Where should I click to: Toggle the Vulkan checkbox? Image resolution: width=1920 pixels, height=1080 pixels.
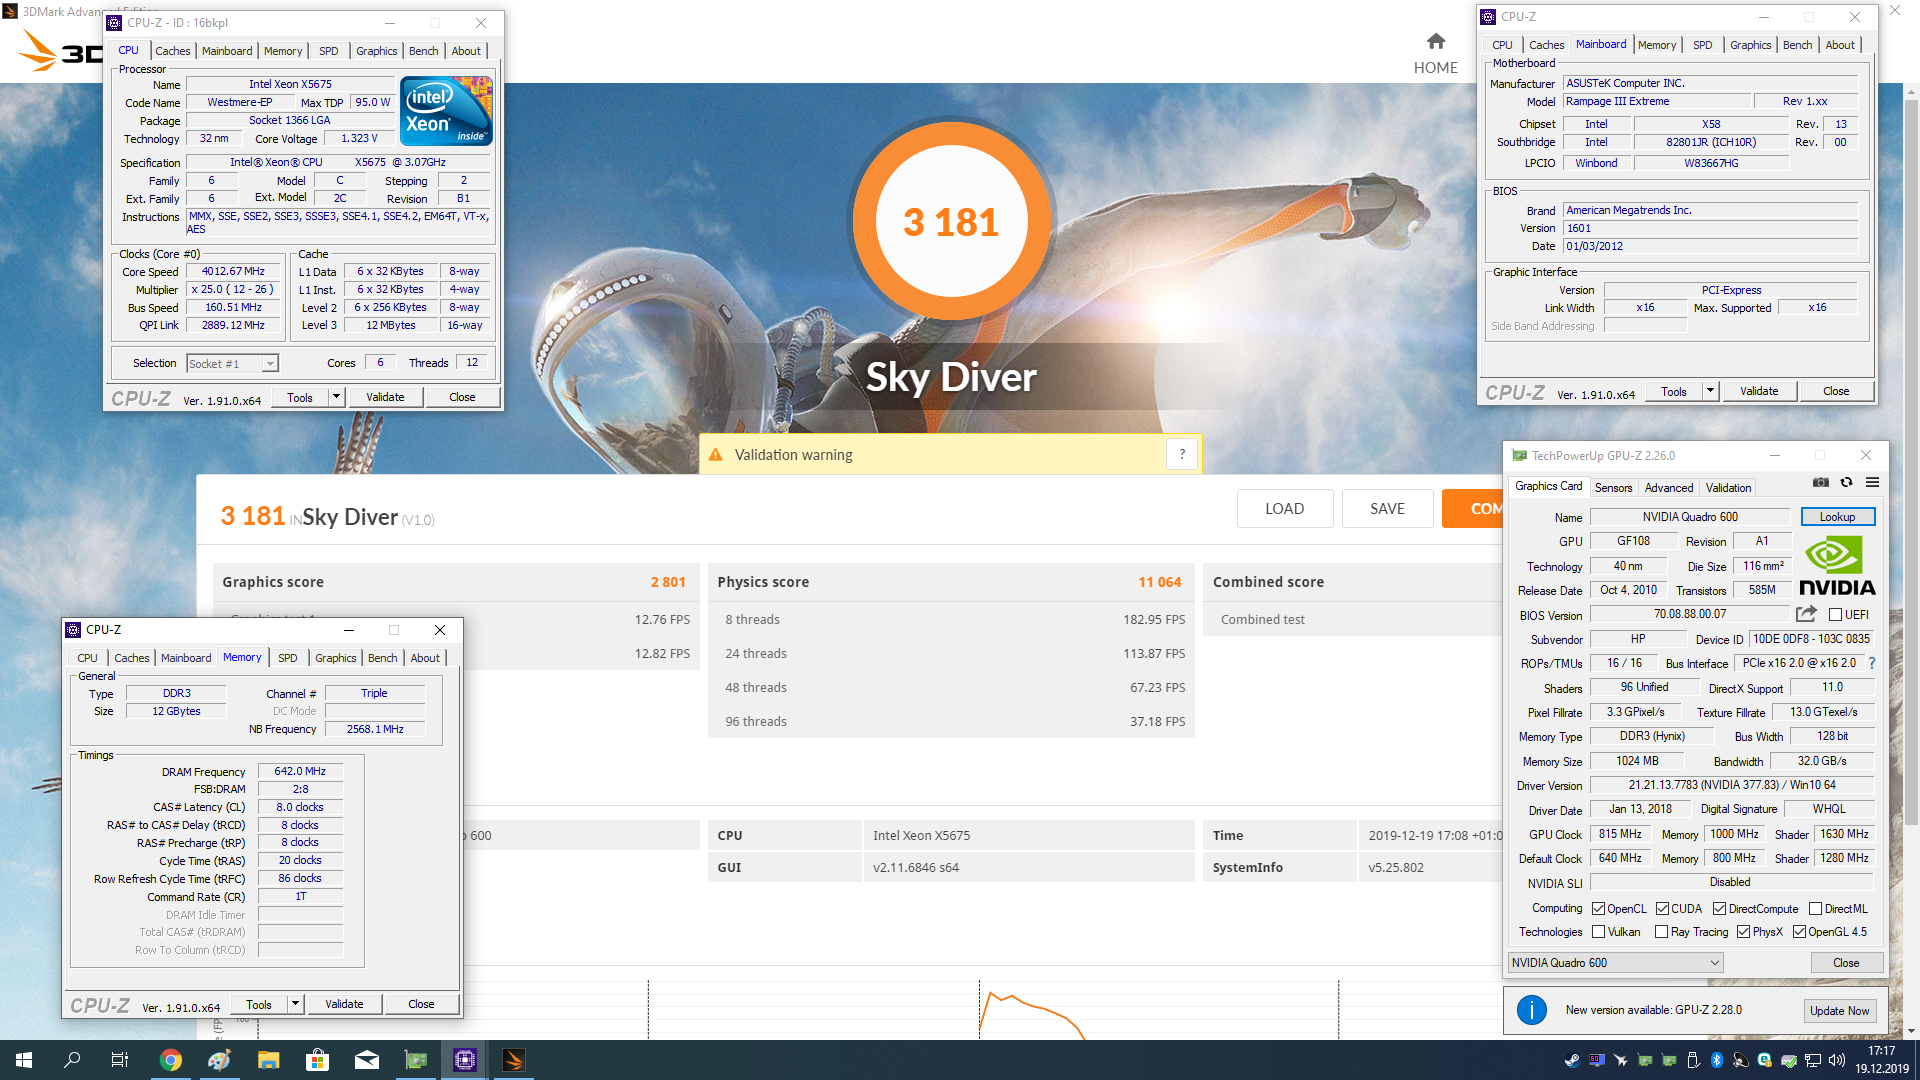[x=1598, y=932]
